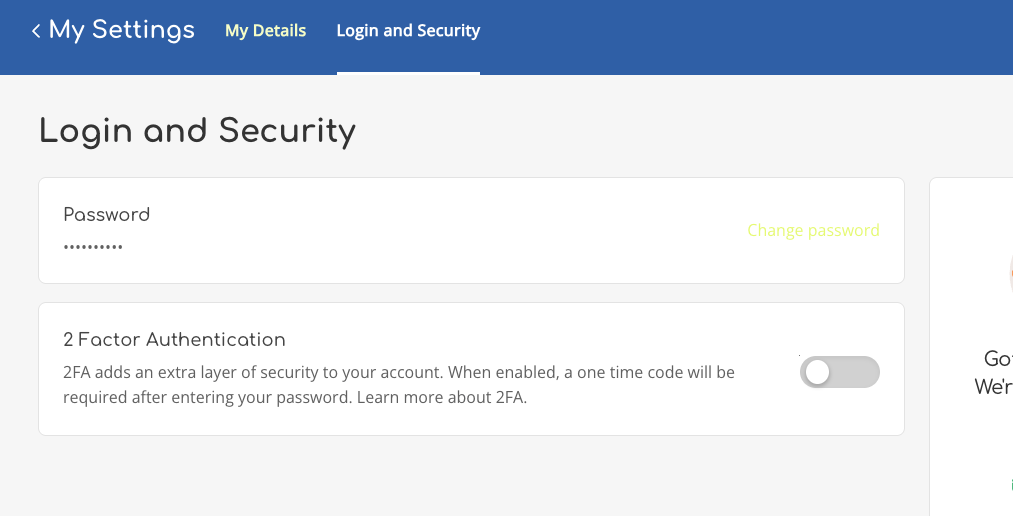
Task: Click the masked password dots
Action: click(93, 246)
